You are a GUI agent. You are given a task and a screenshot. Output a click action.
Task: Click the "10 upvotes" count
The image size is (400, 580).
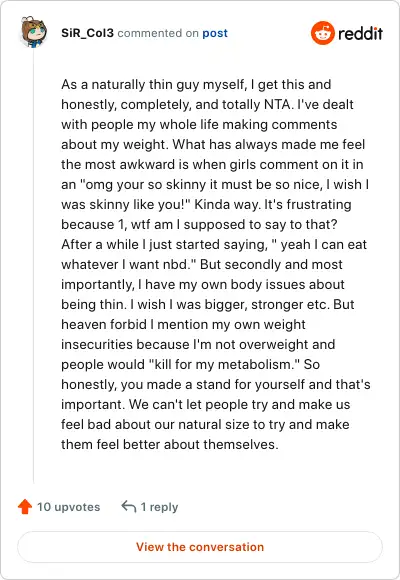(68, 507)
